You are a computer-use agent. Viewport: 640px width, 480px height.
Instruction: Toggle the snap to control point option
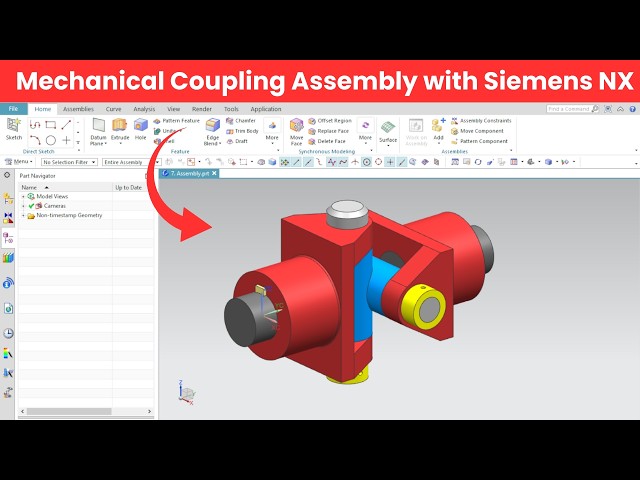pyautogui.click(x=320, y=162)
